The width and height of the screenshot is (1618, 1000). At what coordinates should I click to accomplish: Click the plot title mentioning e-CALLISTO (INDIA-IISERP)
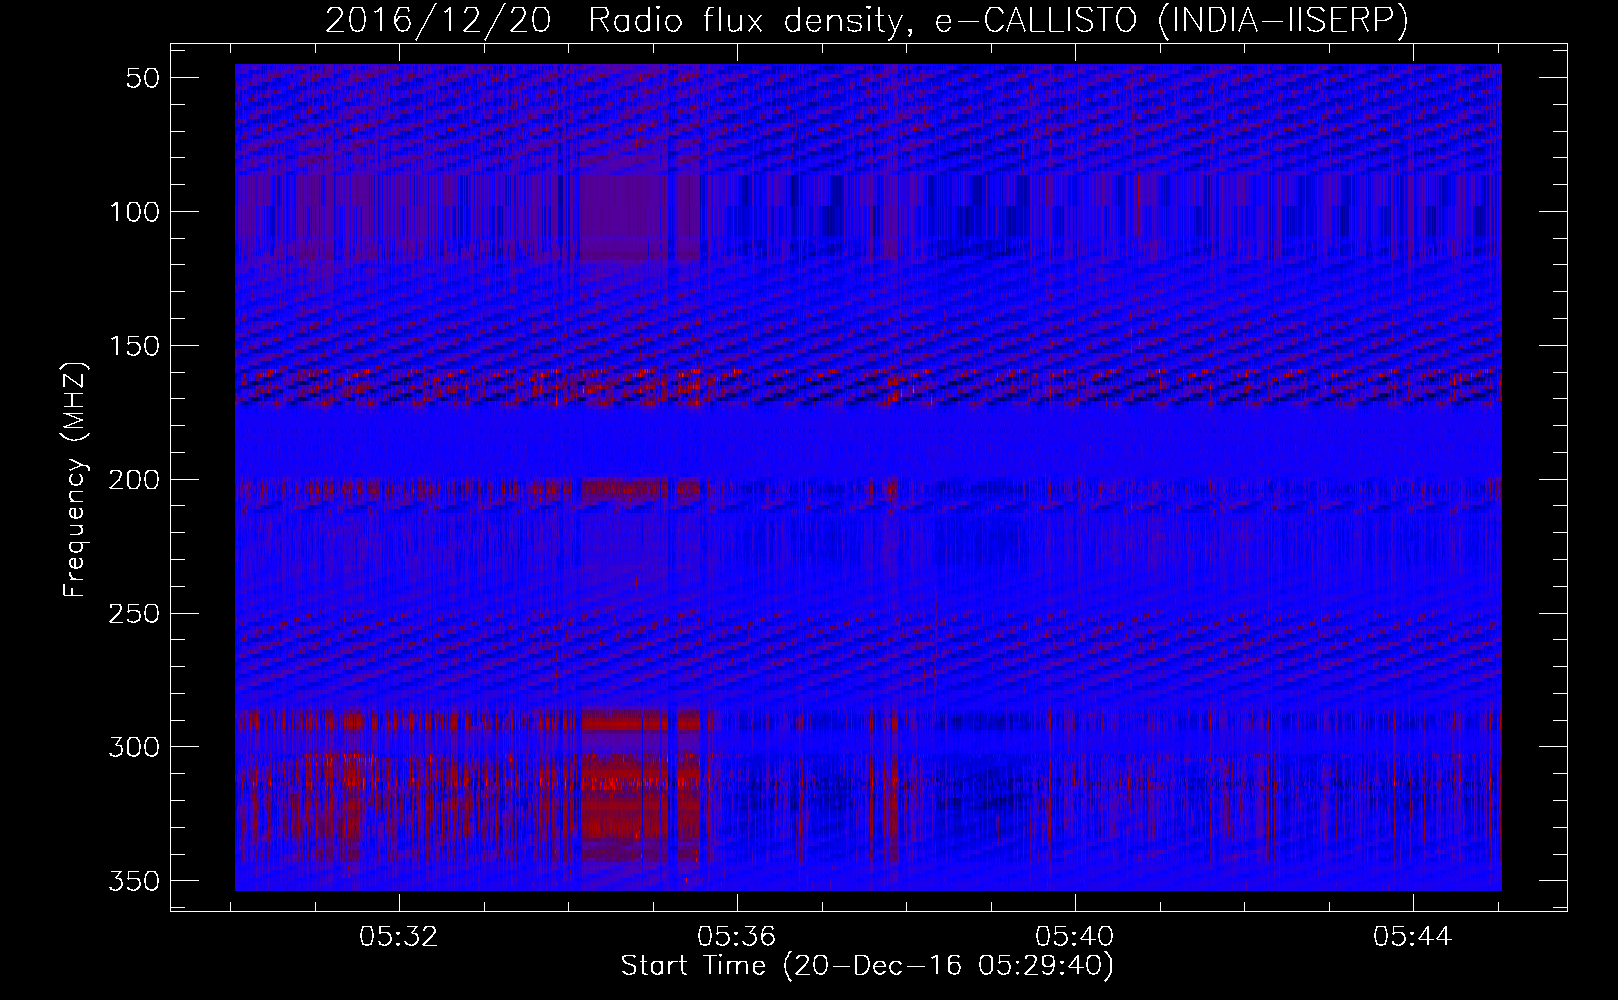point(867,20)
